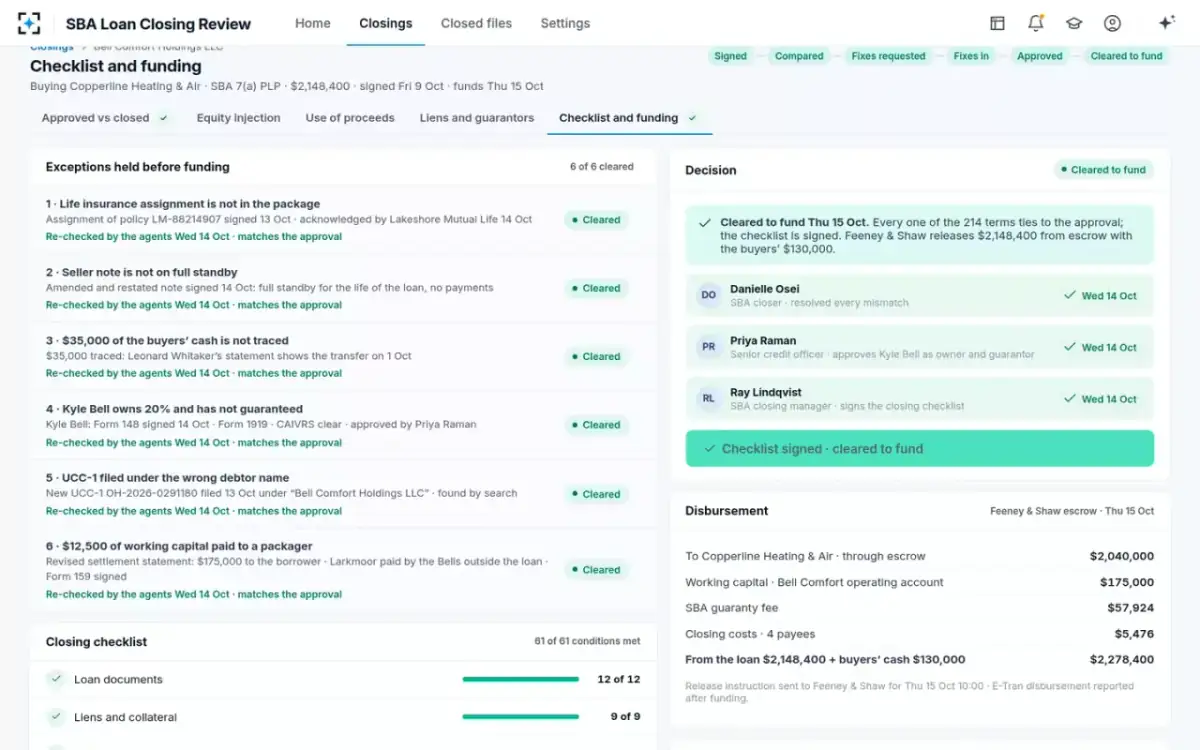Open the Closed files tab
The width and height of the screenshot is (1200, 750).
coord(476,23)
